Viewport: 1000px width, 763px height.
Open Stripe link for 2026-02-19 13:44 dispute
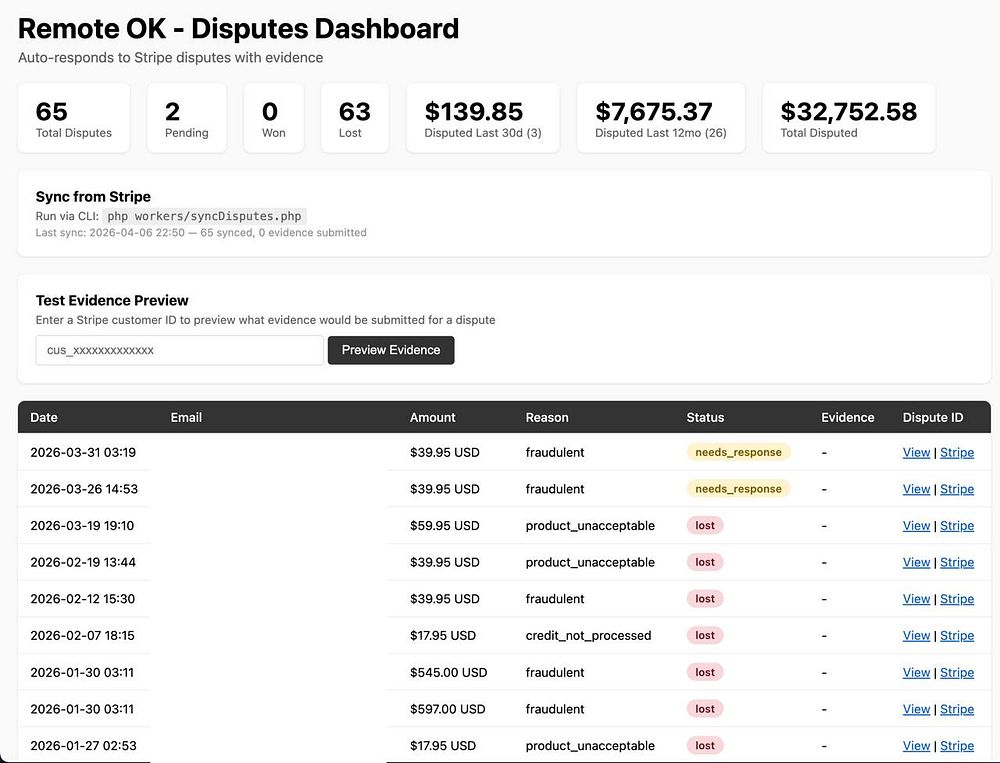click(957, 562)
